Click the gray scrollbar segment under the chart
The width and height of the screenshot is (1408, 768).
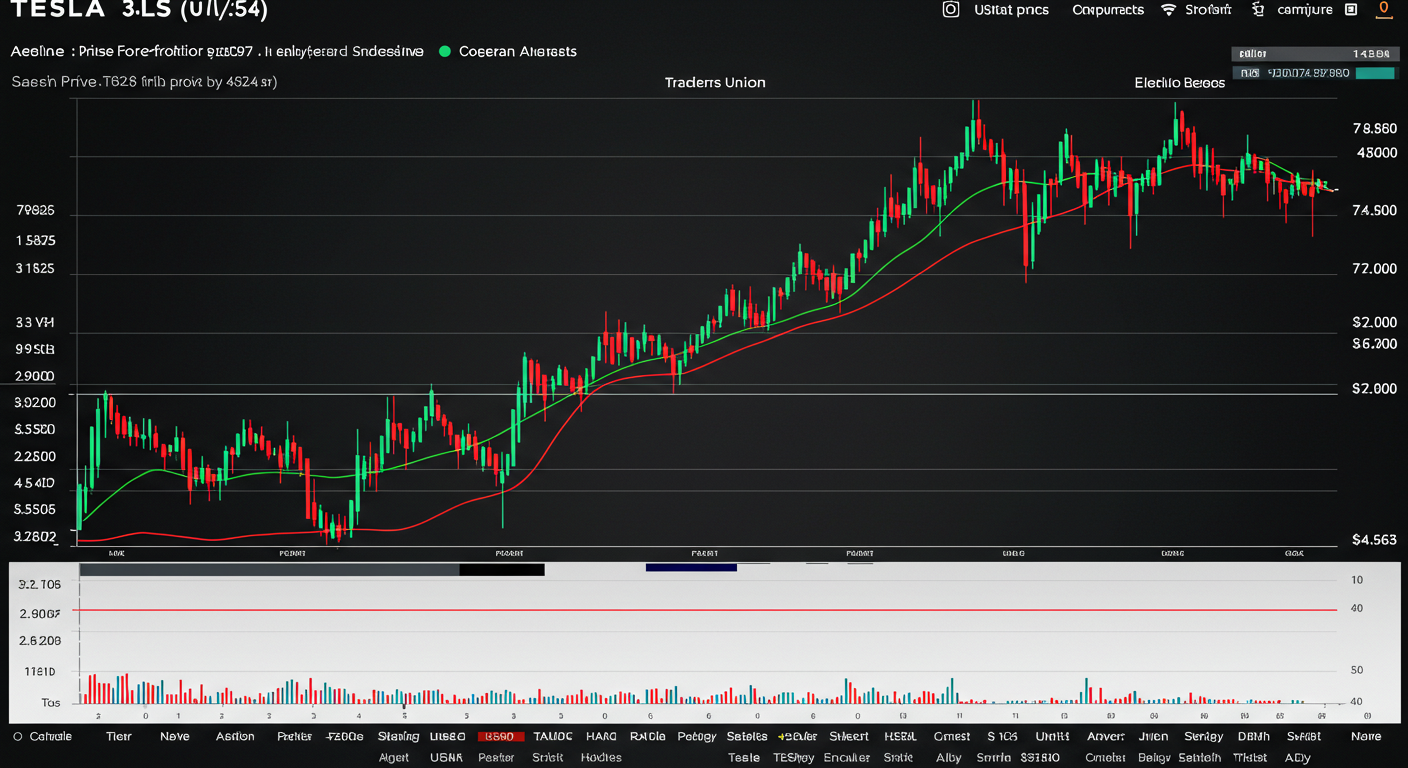(269, 569)
